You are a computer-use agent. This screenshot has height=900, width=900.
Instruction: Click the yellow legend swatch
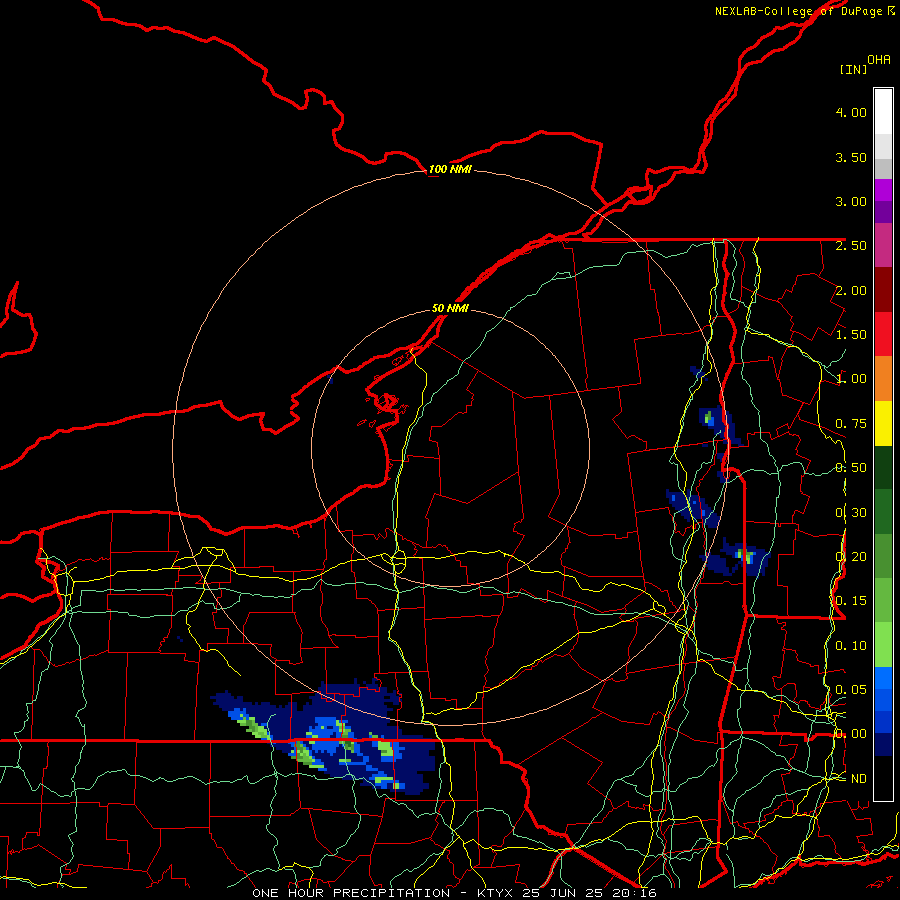tap(883, 423)
